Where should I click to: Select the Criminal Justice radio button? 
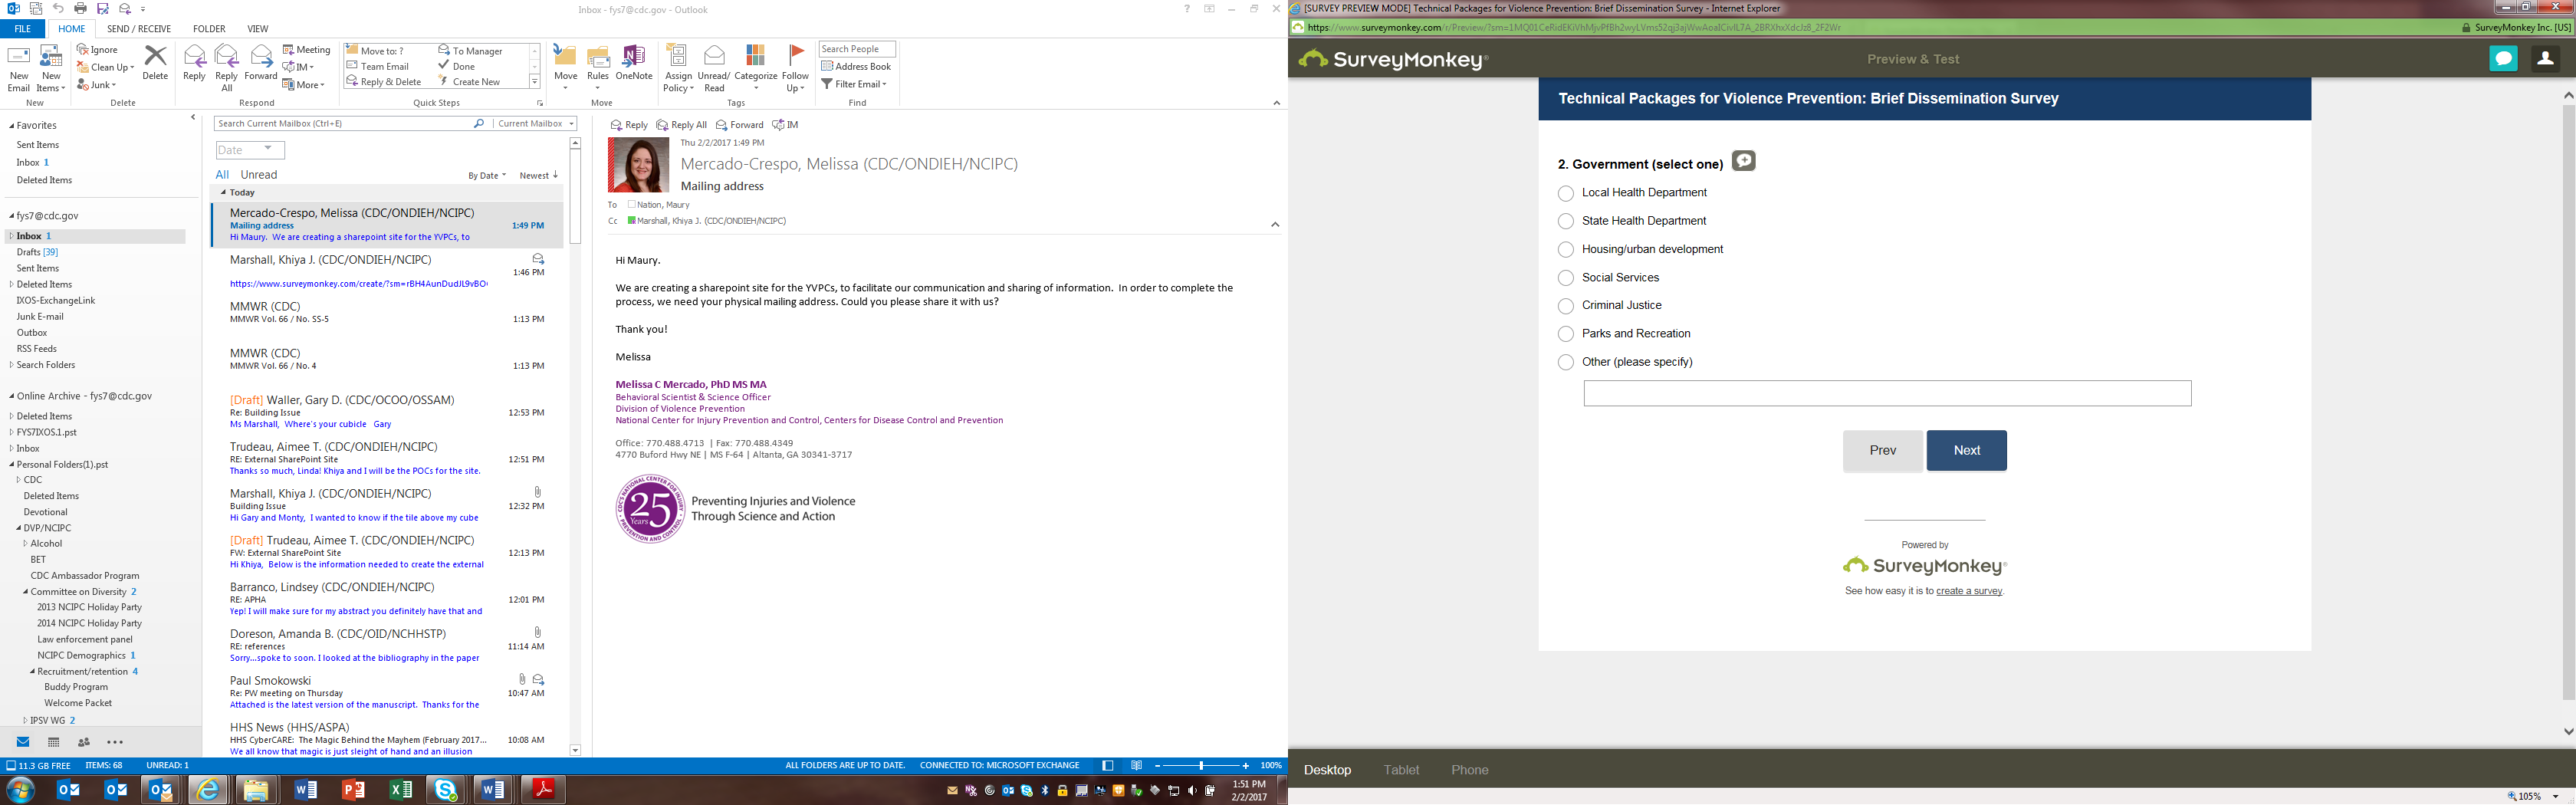pos(1566,306)
